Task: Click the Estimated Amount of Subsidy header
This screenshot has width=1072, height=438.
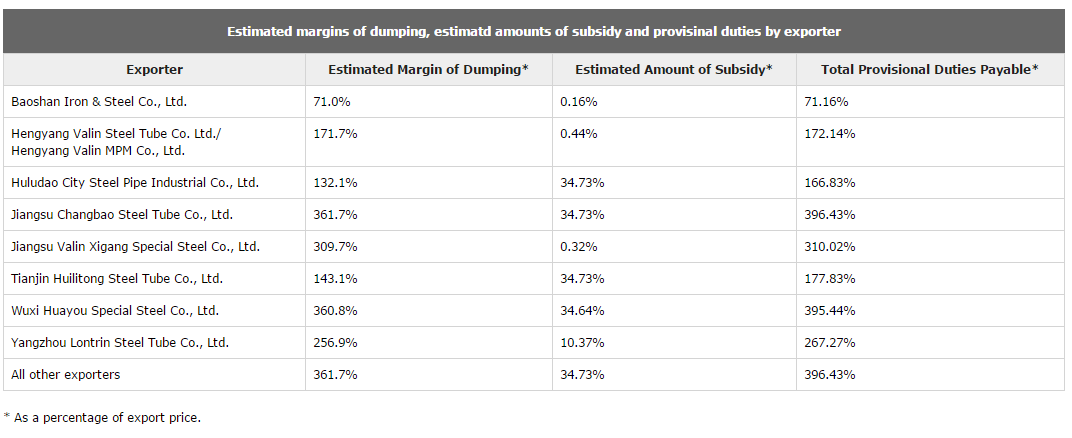Action: [x=674, y=69]
